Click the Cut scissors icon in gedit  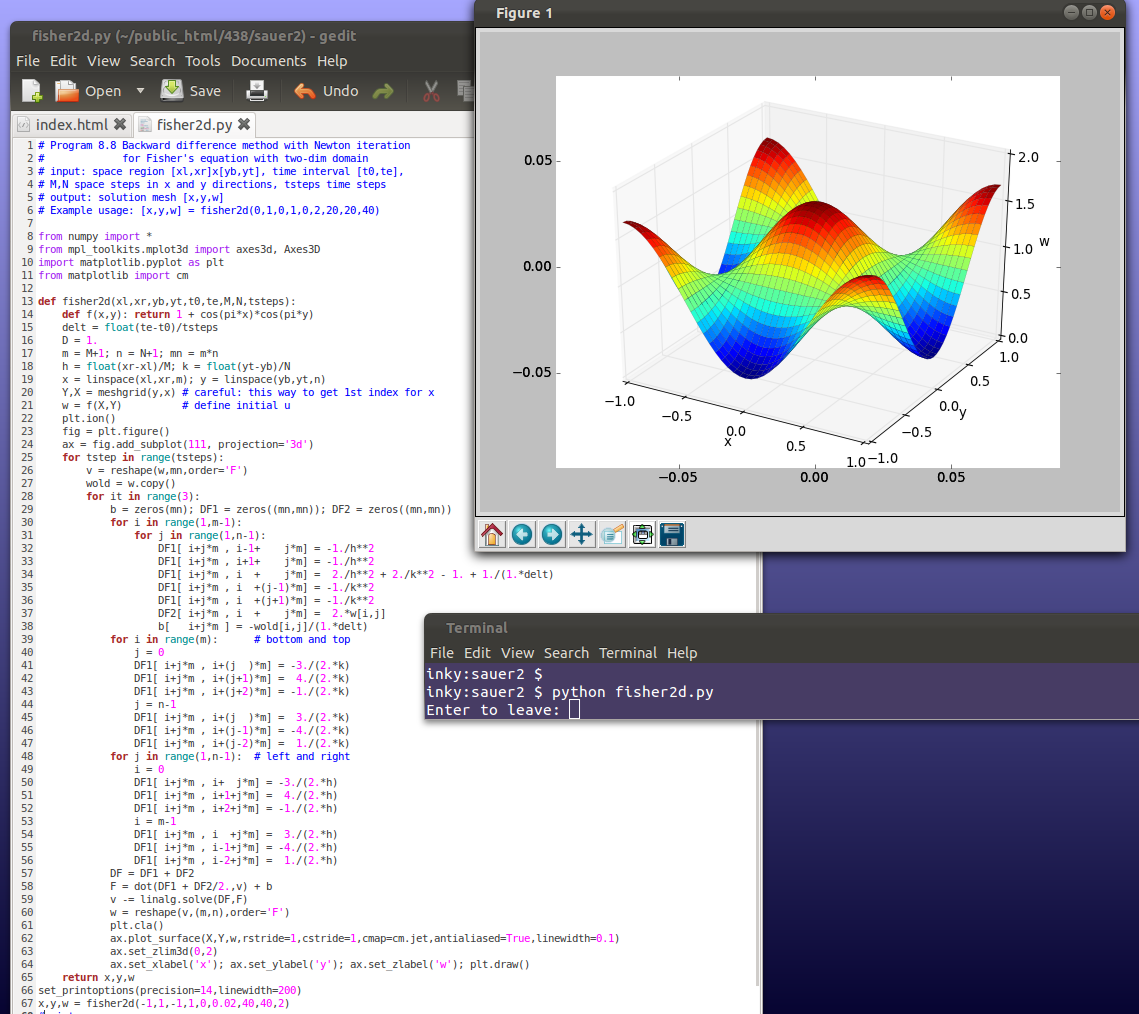tap(431, 91)
